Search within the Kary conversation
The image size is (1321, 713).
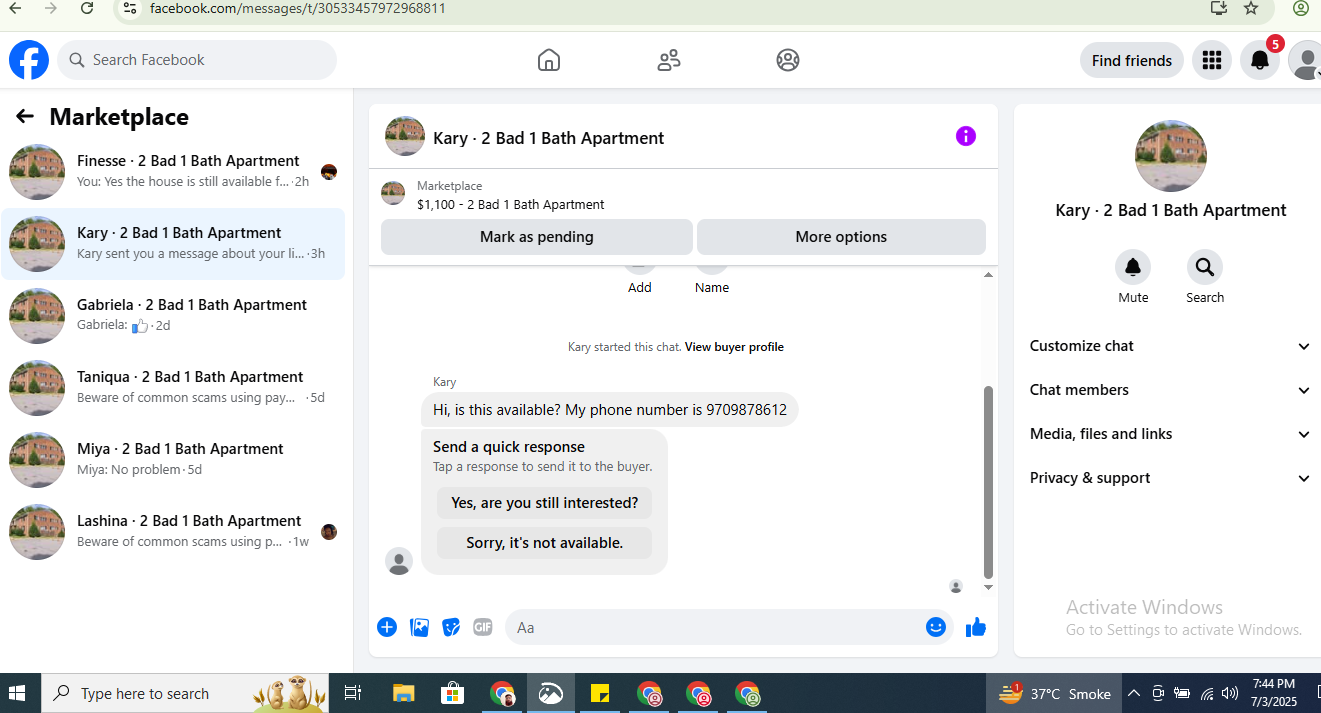click(1205, 267)
